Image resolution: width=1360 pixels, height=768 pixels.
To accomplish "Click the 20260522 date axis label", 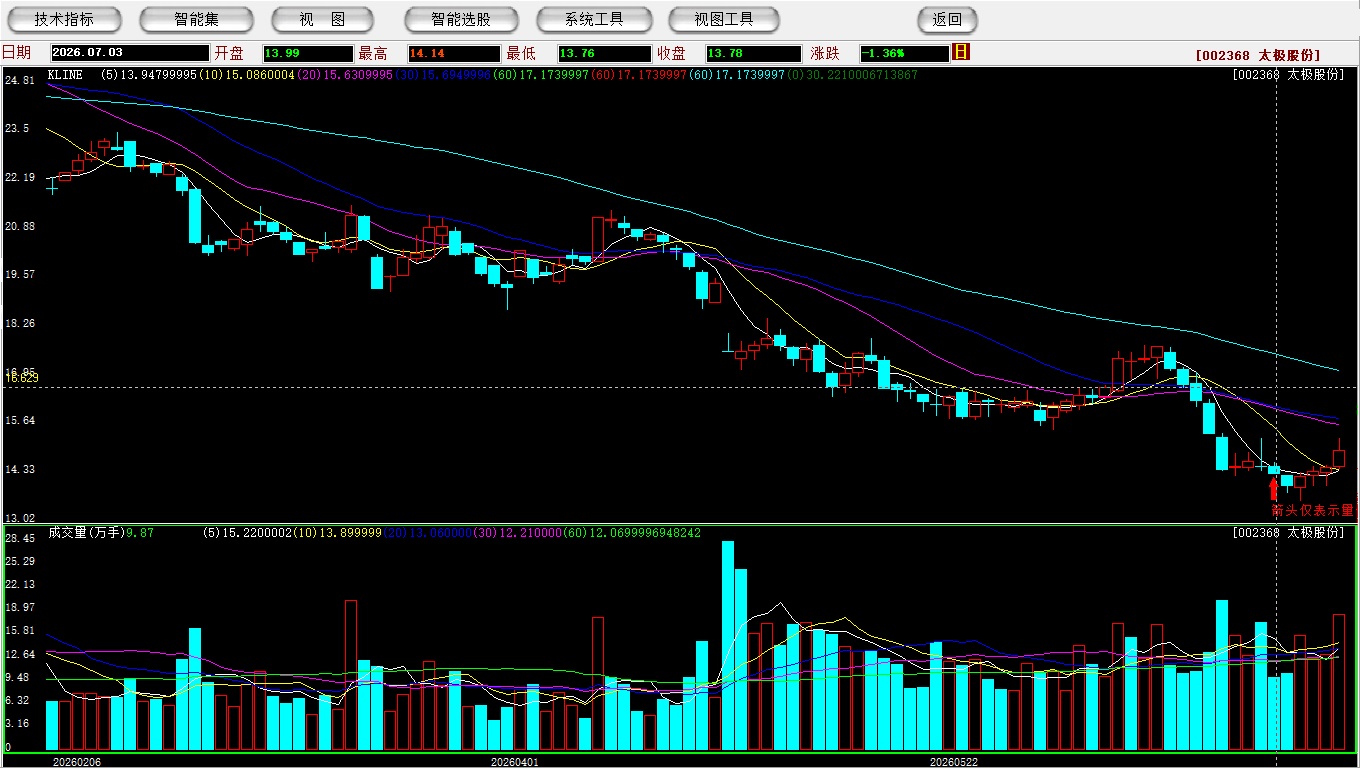I will pos(955,762).
